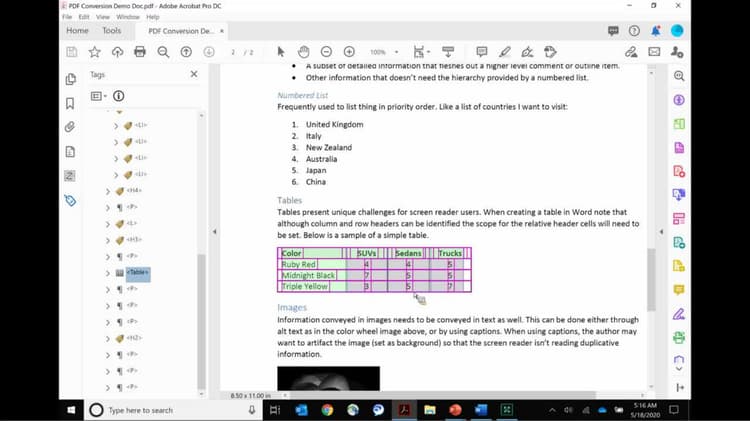The height and width of the screenshot is (421, 750).
Task: Open notifications bell icon
Action: click(x=656, y=31)
